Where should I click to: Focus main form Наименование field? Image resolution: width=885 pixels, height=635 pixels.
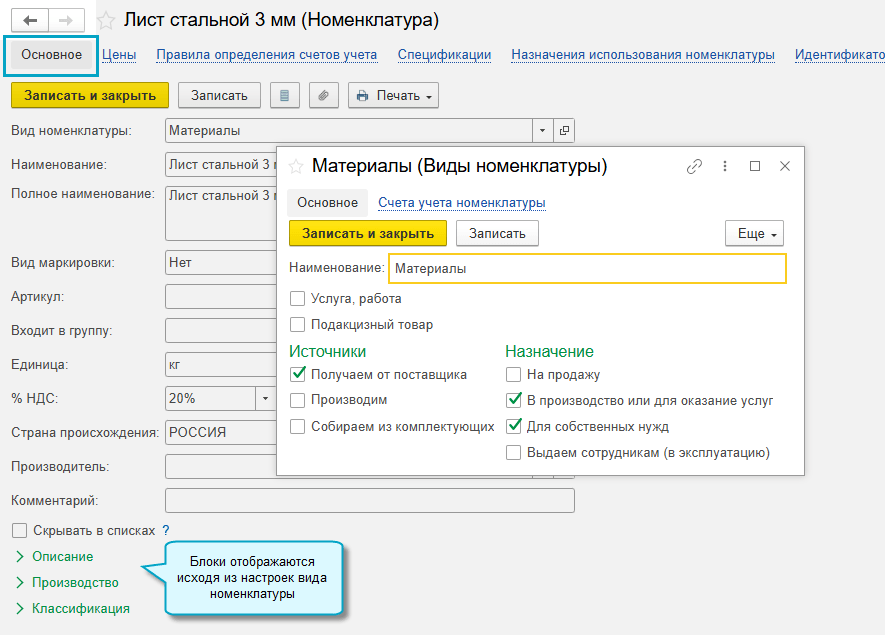[x=221, y=165]
